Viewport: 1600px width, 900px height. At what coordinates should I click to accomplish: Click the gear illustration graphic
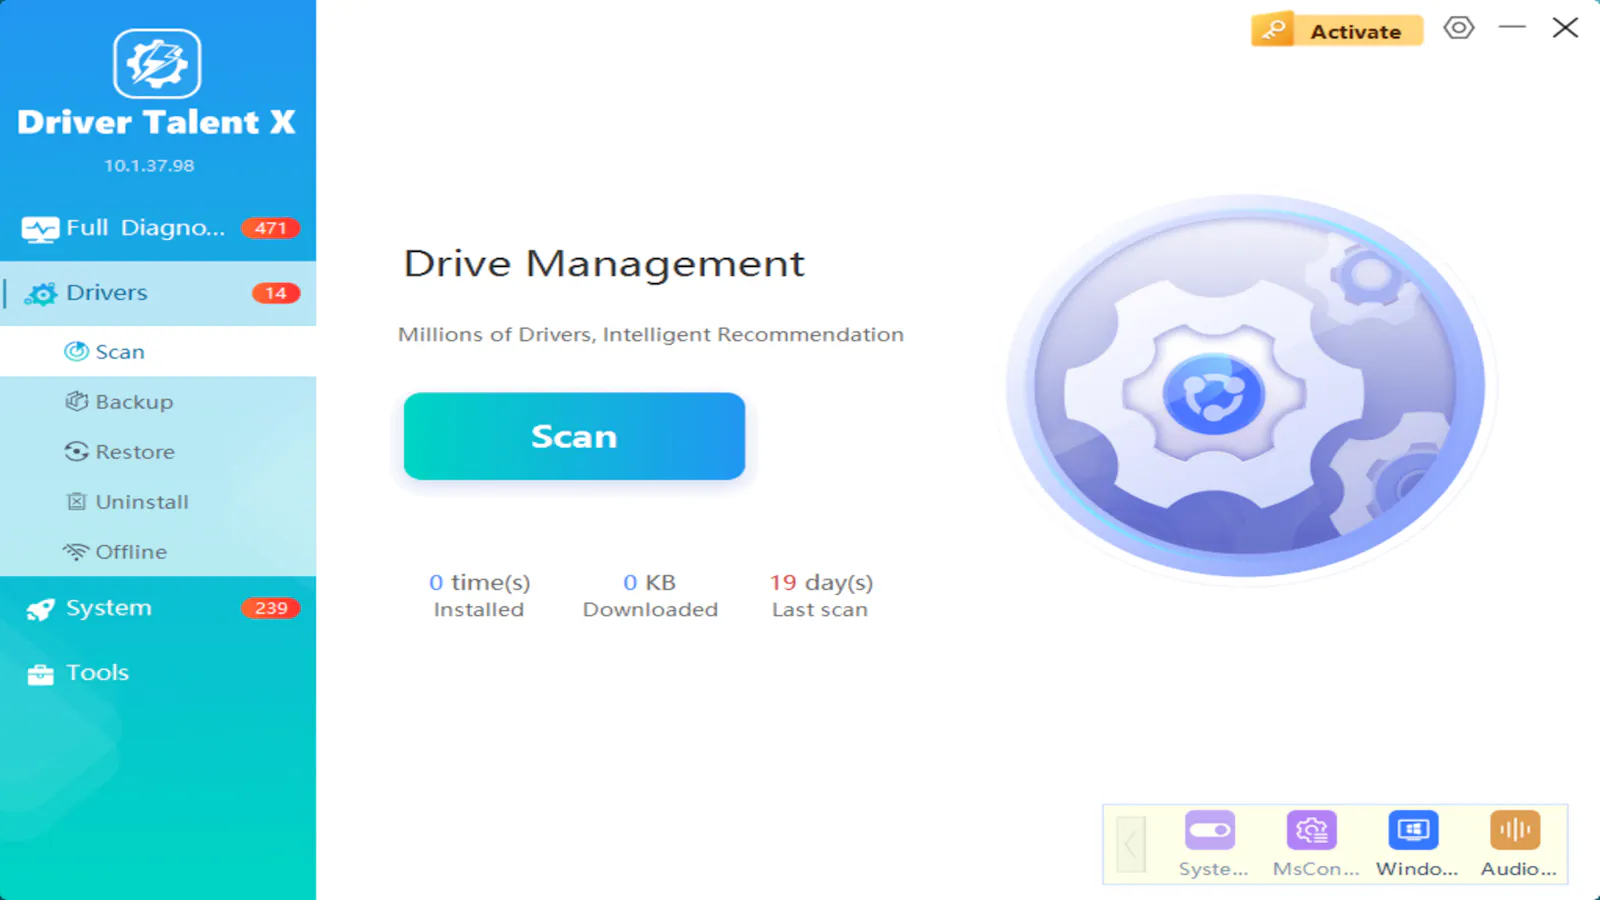coord(1246,387)
